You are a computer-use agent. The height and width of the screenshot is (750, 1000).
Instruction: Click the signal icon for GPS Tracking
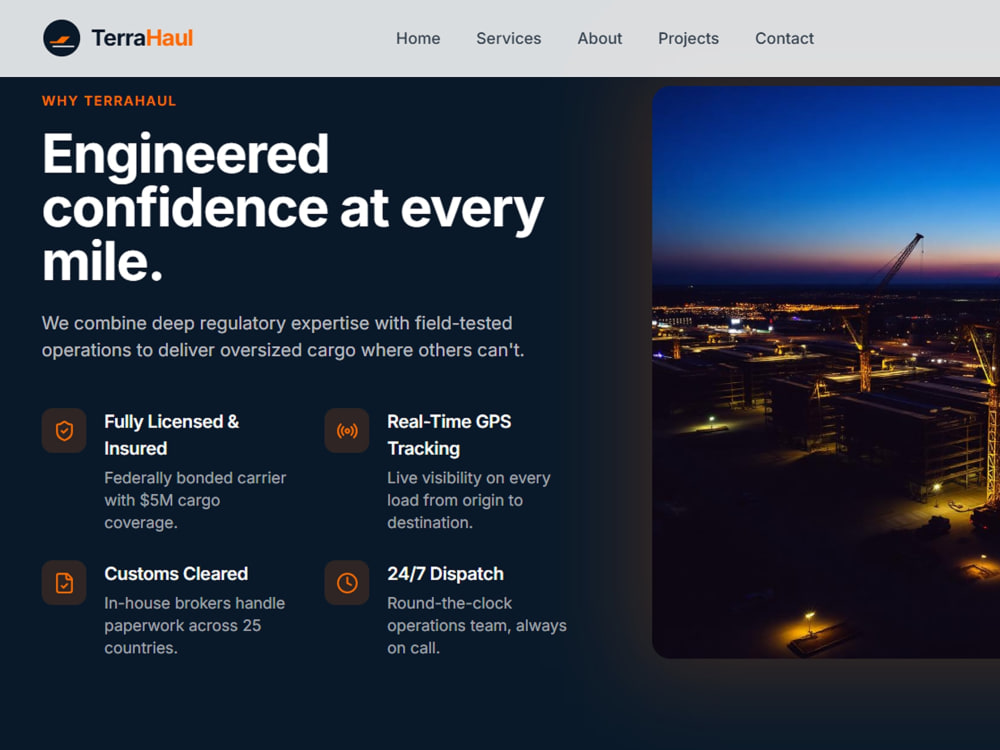click(x=347, y=430)
